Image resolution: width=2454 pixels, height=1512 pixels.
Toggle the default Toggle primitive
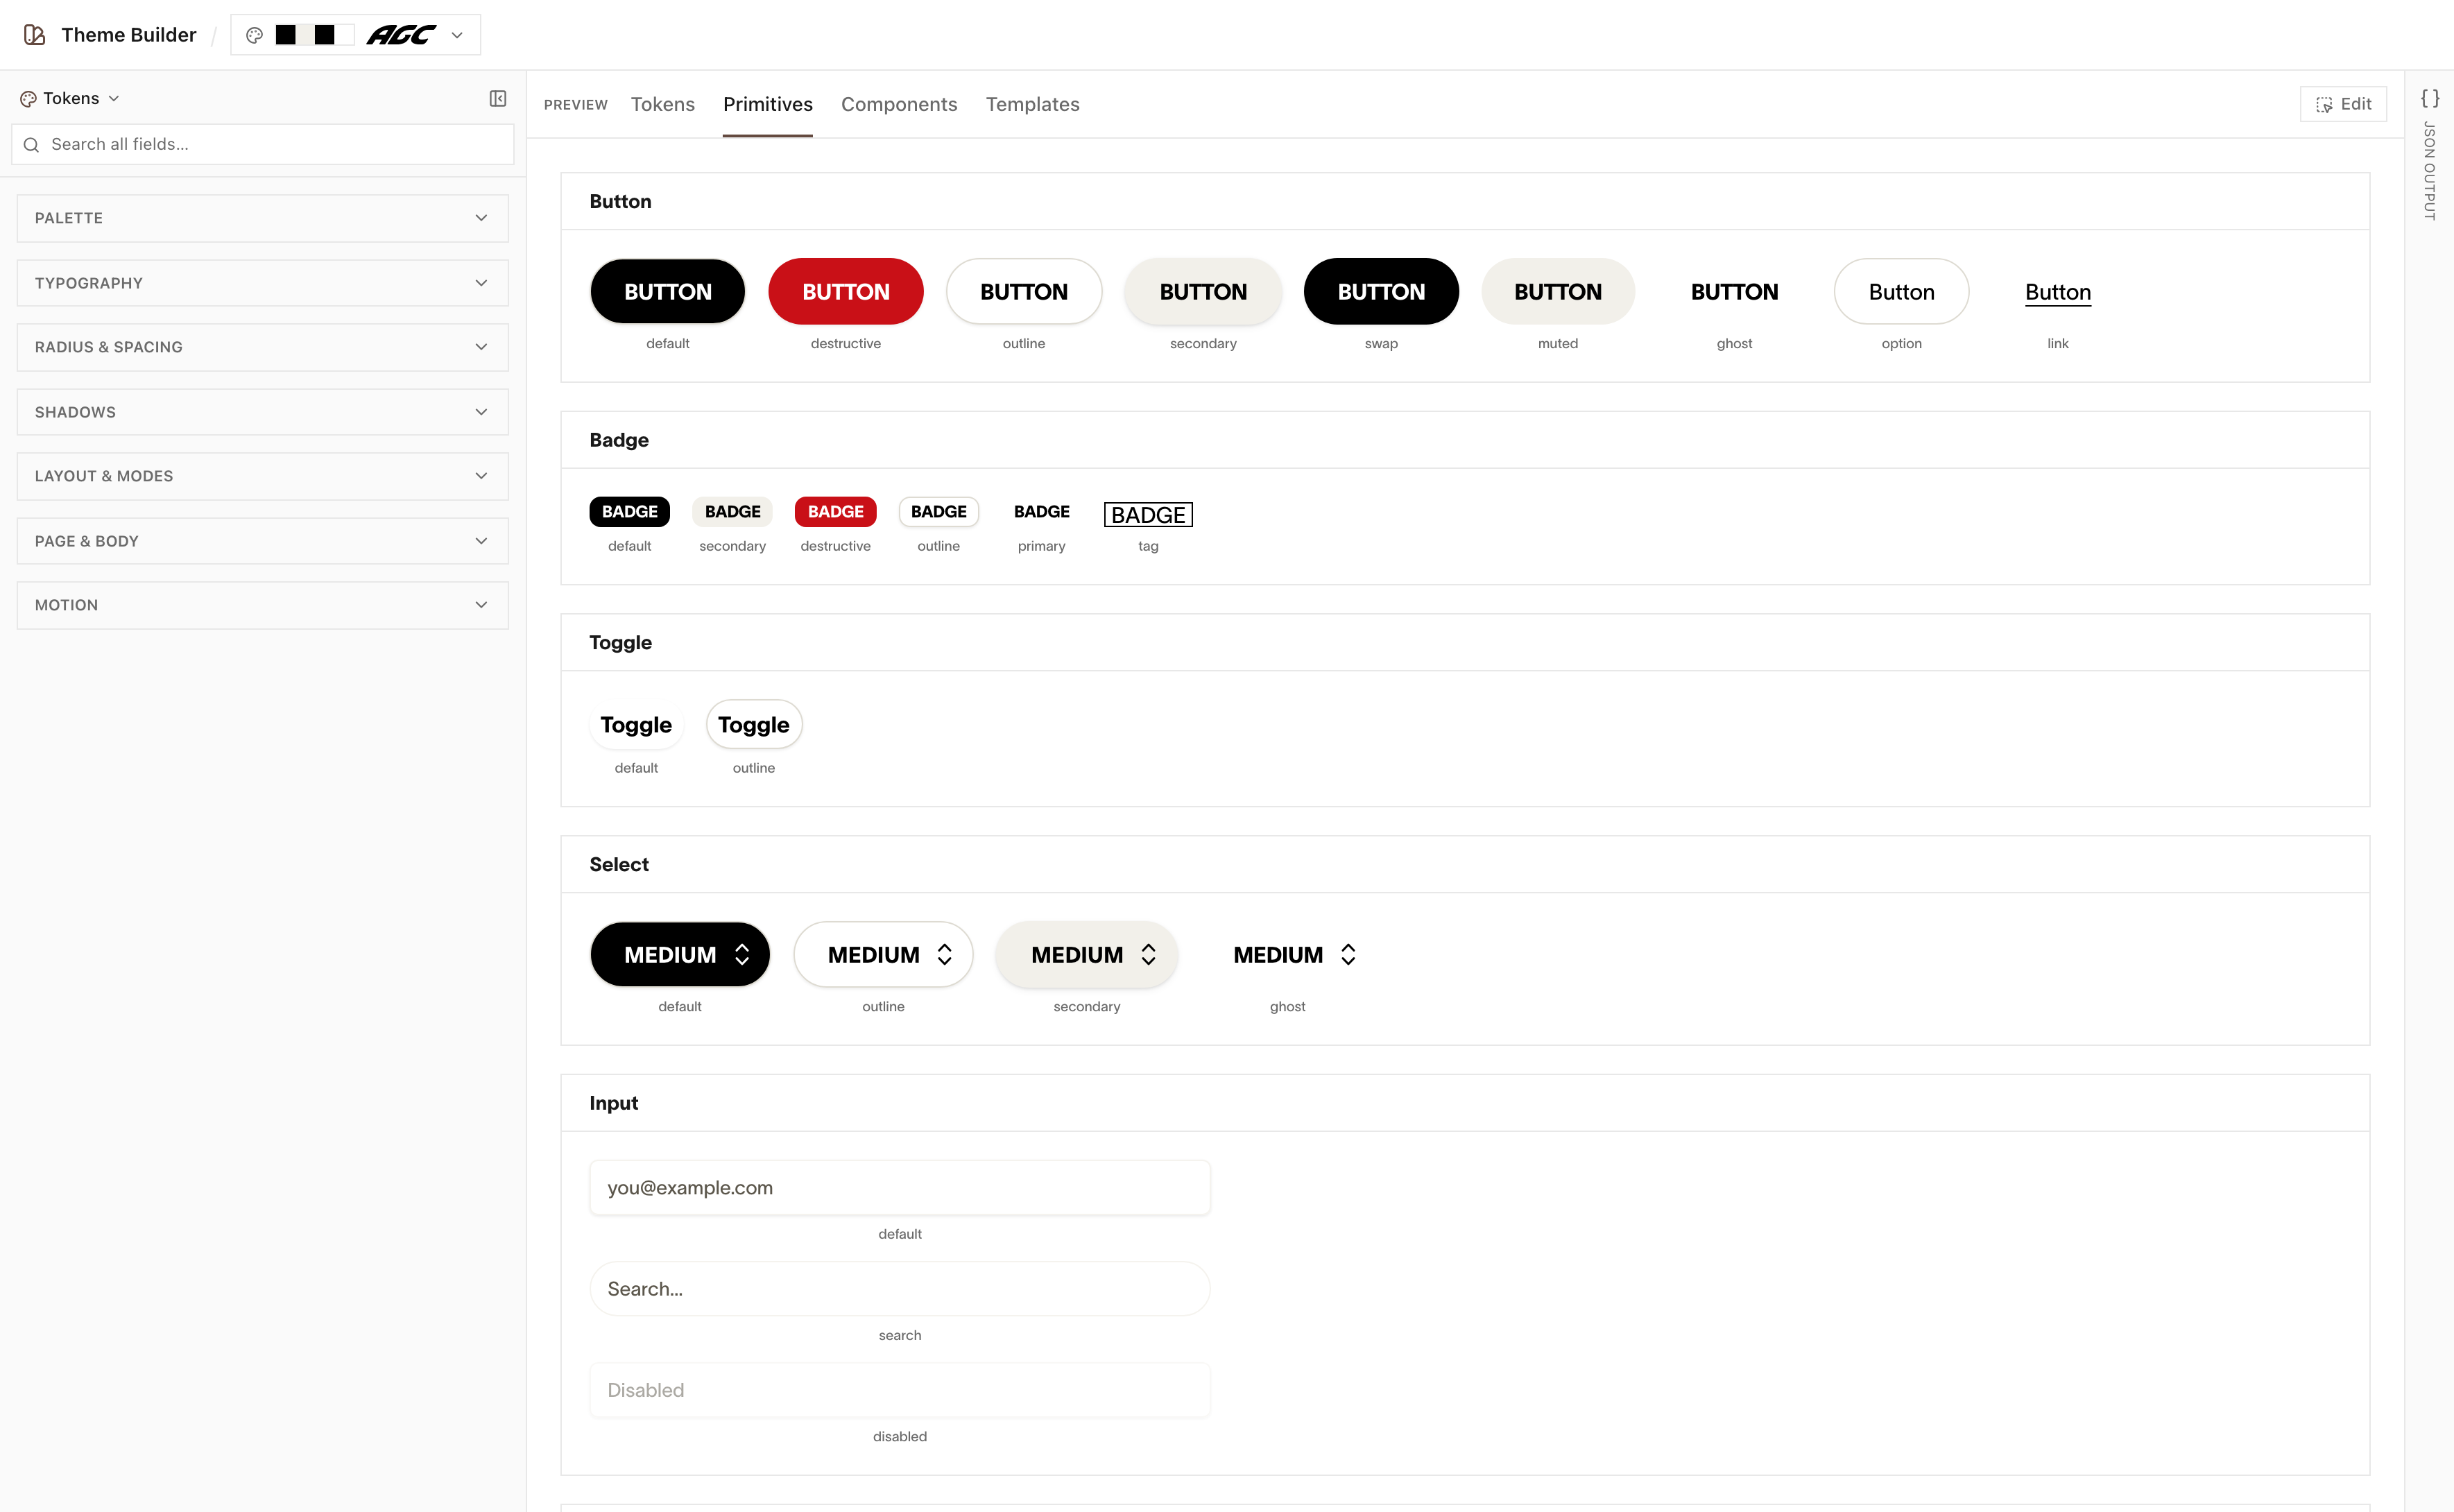636,724
